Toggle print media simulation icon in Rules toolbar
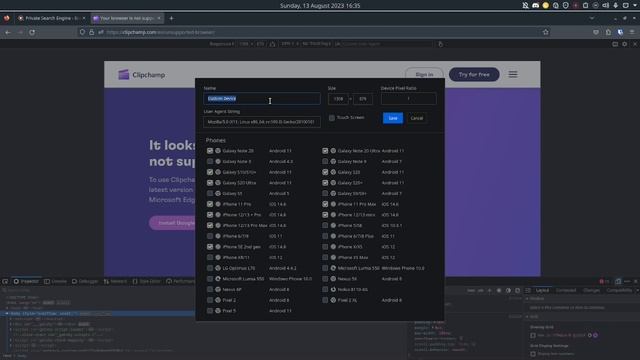The width and height of the screenshot is (640, 360). tap(518, 291)
